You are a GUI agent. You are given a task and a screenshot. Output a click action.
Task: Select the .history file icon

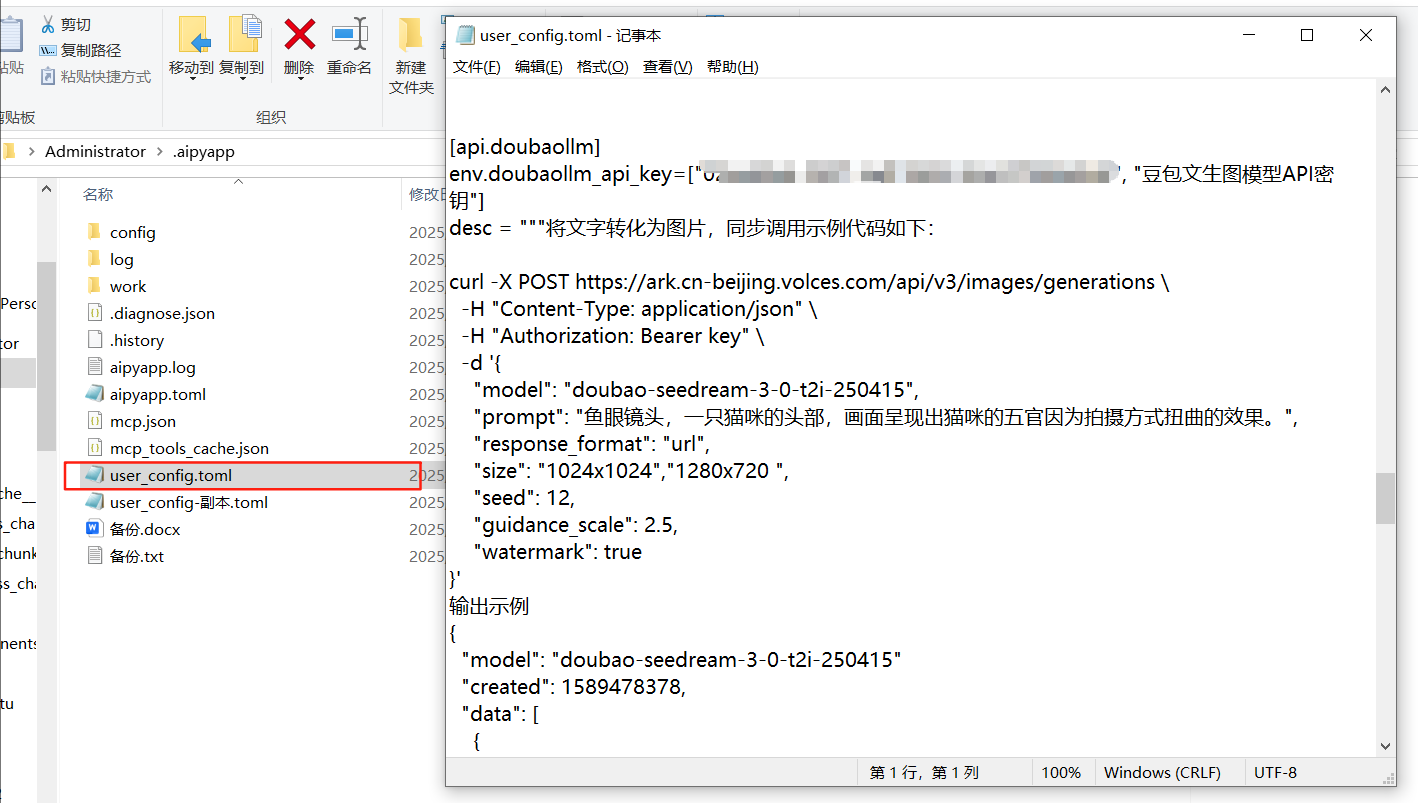pyautogui.click(x=94, y=340)
